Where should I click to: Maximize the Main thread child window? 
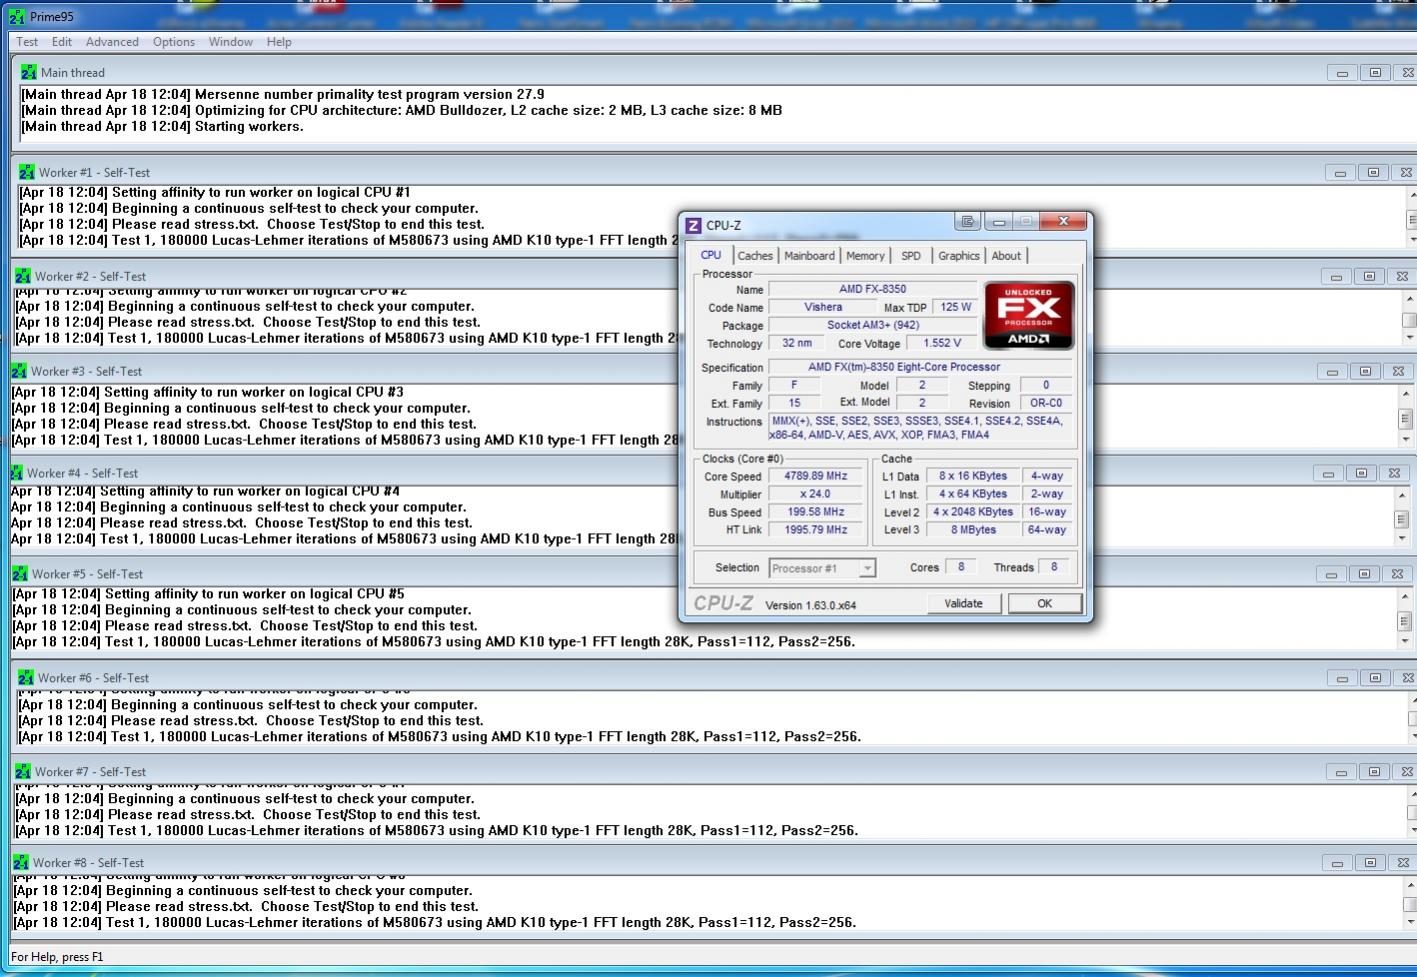(x=1375, y=73)
